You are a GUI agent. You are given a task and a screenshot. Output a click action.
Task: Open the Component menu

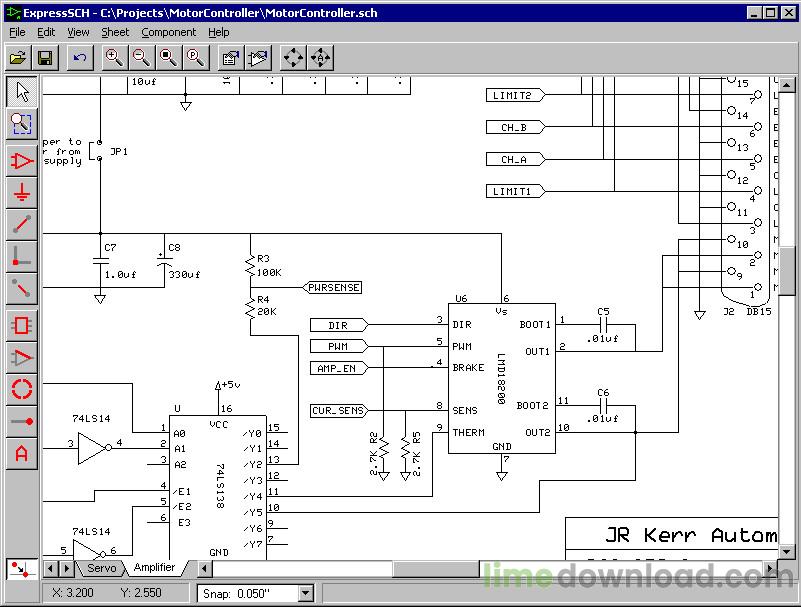(168, 32)
